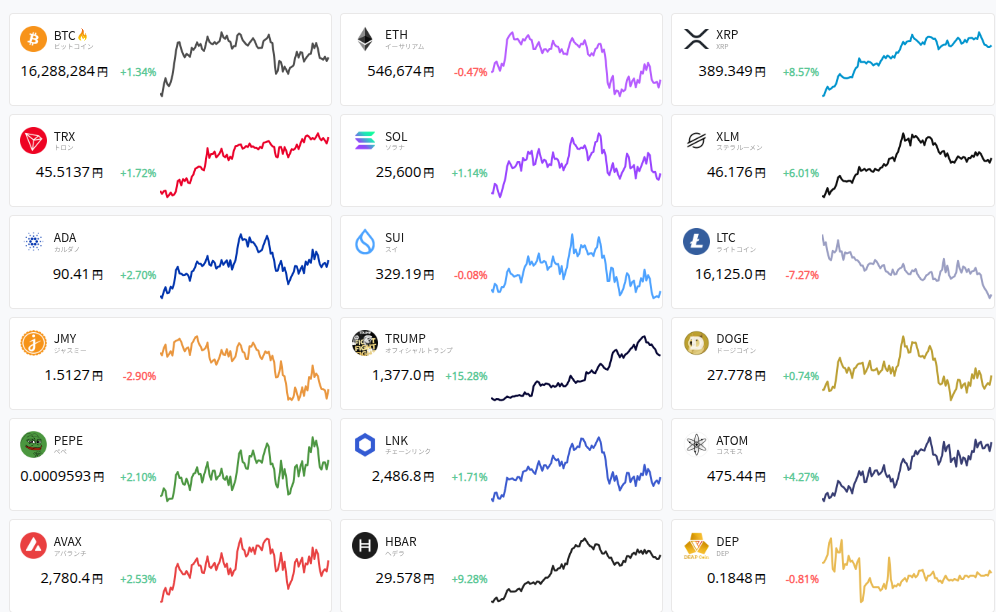Open the JMY orange price chart
Image resolution: width=996 pixels, height=612 pixels.
coord(244,367)
